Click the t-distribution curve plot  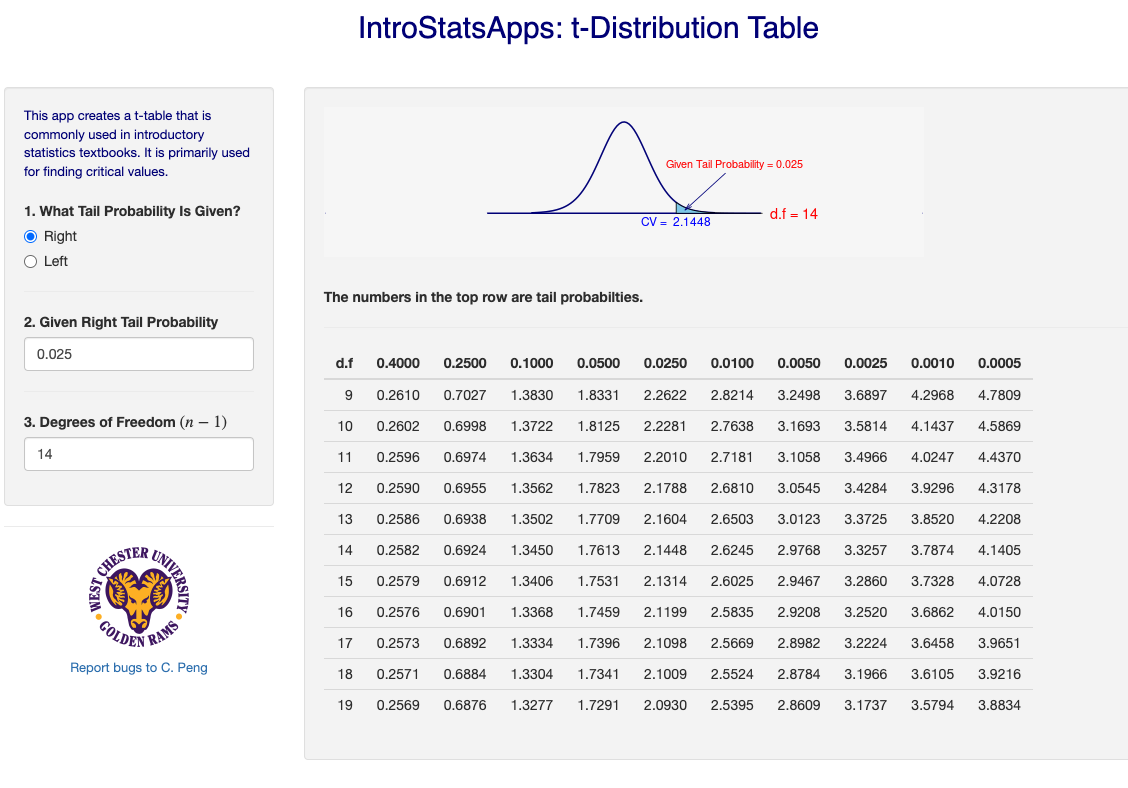624,182
